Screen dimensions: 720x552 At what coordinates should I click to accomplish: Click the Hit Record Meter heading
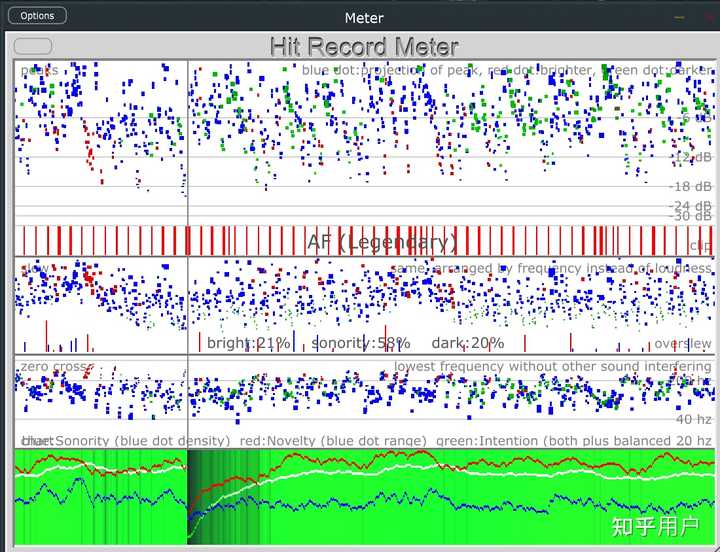[364, 47]
